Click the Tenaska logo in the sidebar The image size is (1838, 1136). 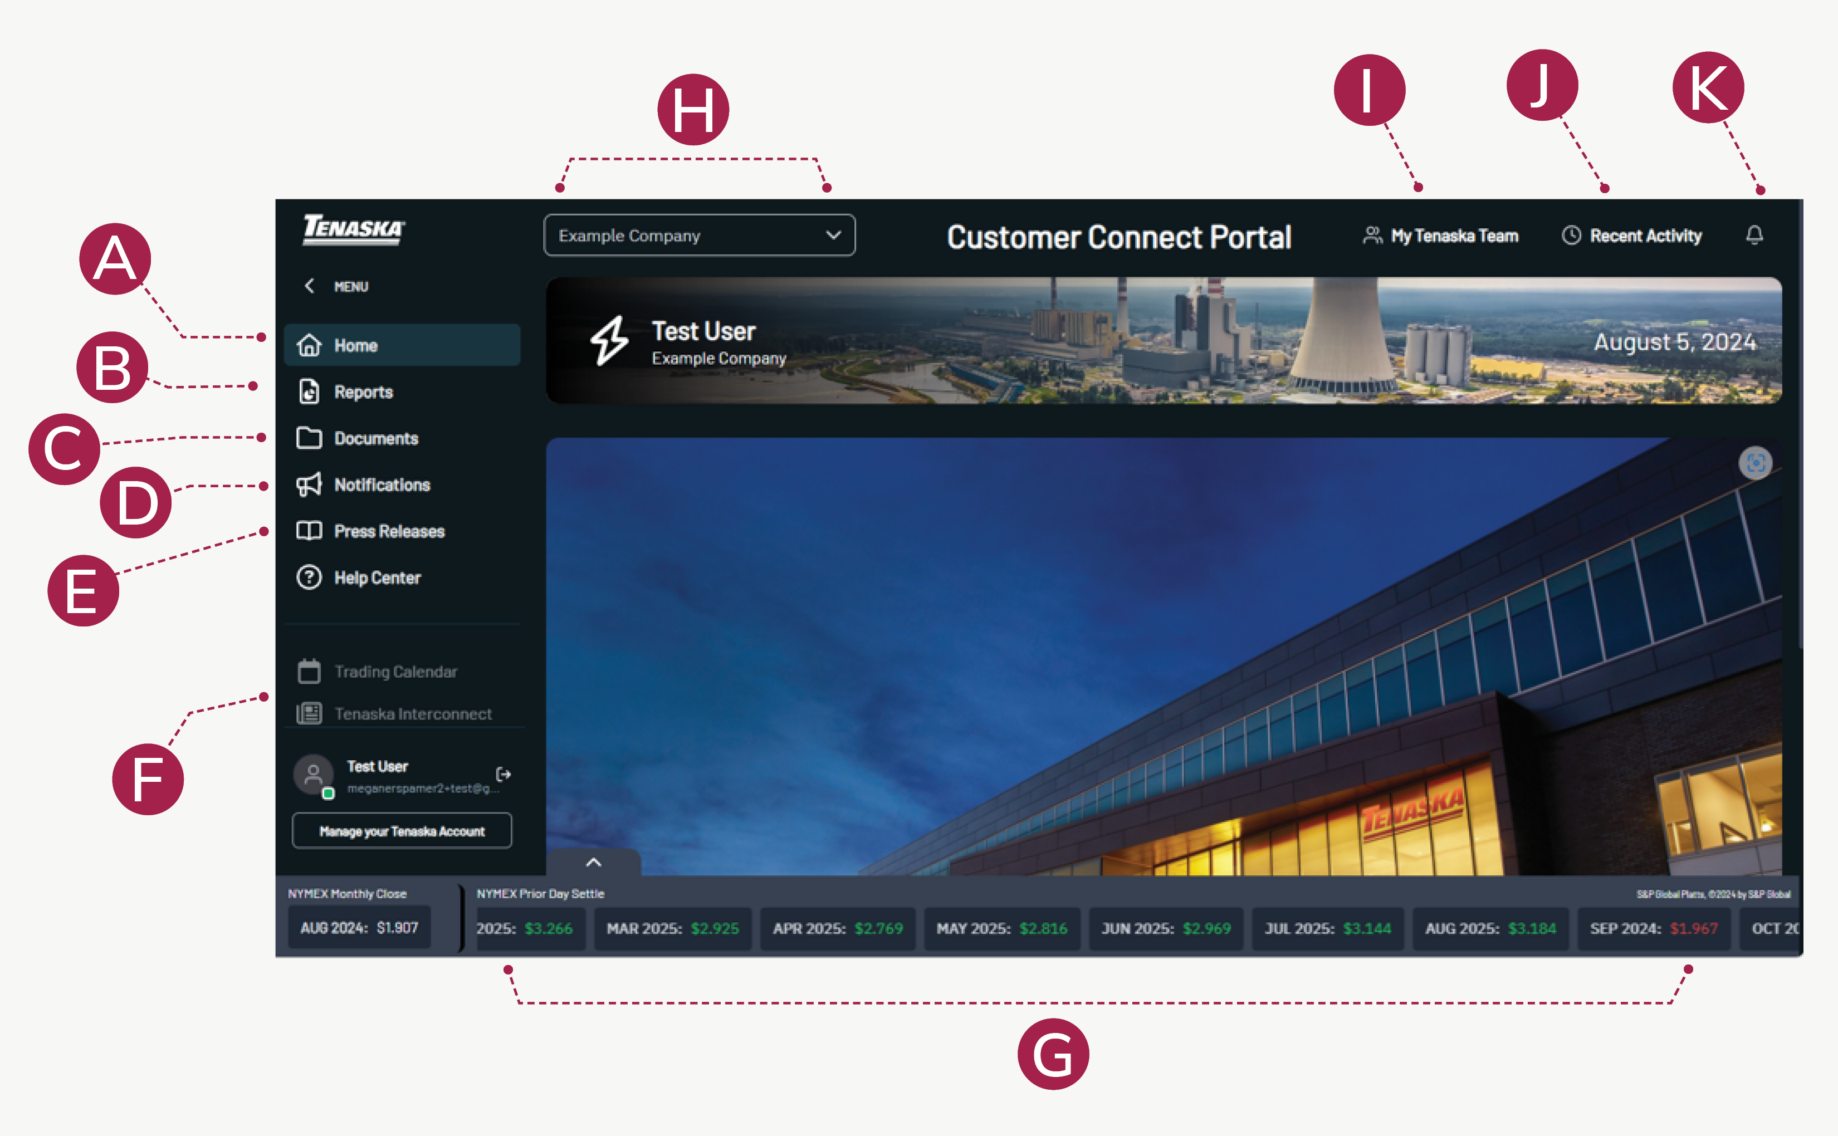coord(354,230)
